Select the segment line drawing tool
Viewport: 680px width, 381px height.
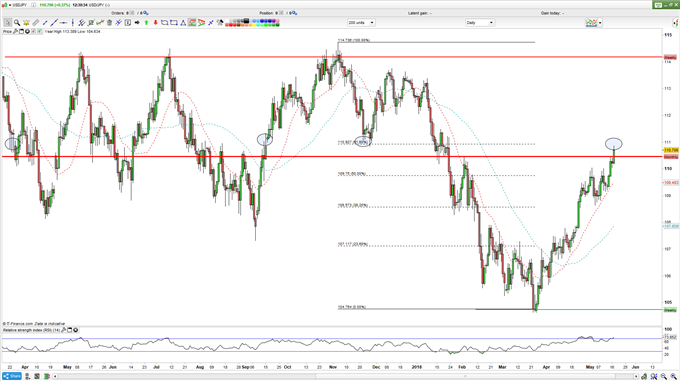coord(45,23)
